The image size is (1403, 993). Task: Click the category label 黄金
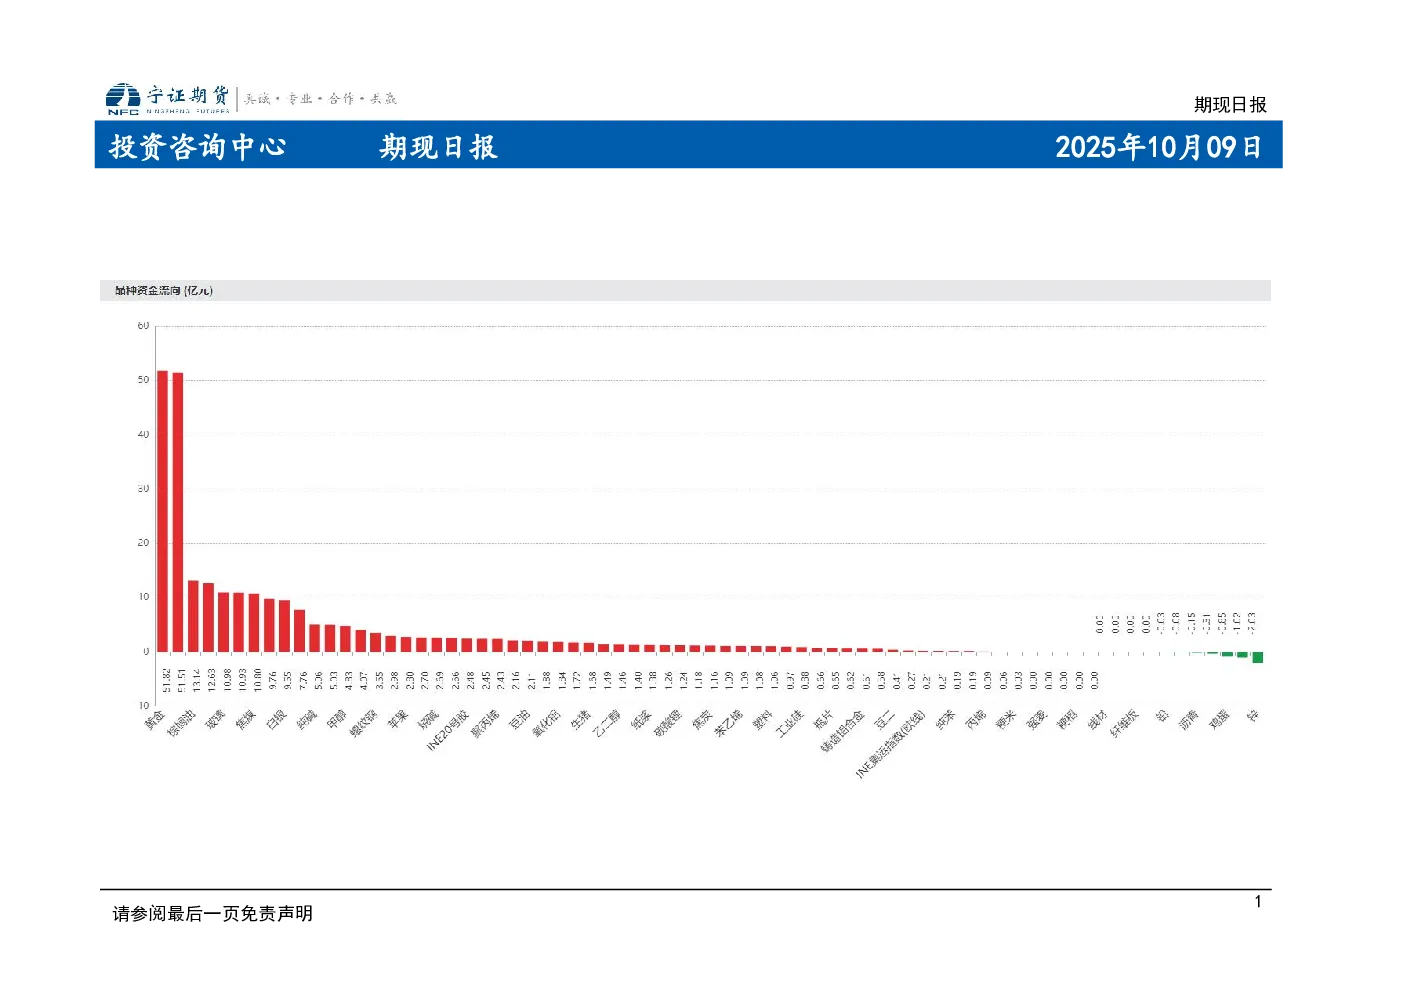click(x=155, y=720)
